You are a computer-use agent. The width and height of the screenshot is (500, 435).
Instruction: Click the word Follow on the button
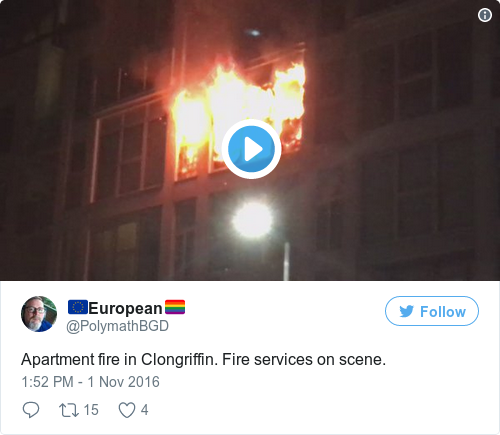[443, 312]
